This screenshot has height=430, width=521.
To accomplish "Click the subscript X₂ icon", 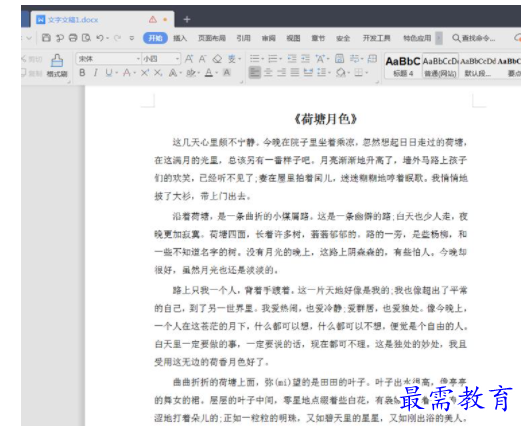I will (x=158, y=72).
